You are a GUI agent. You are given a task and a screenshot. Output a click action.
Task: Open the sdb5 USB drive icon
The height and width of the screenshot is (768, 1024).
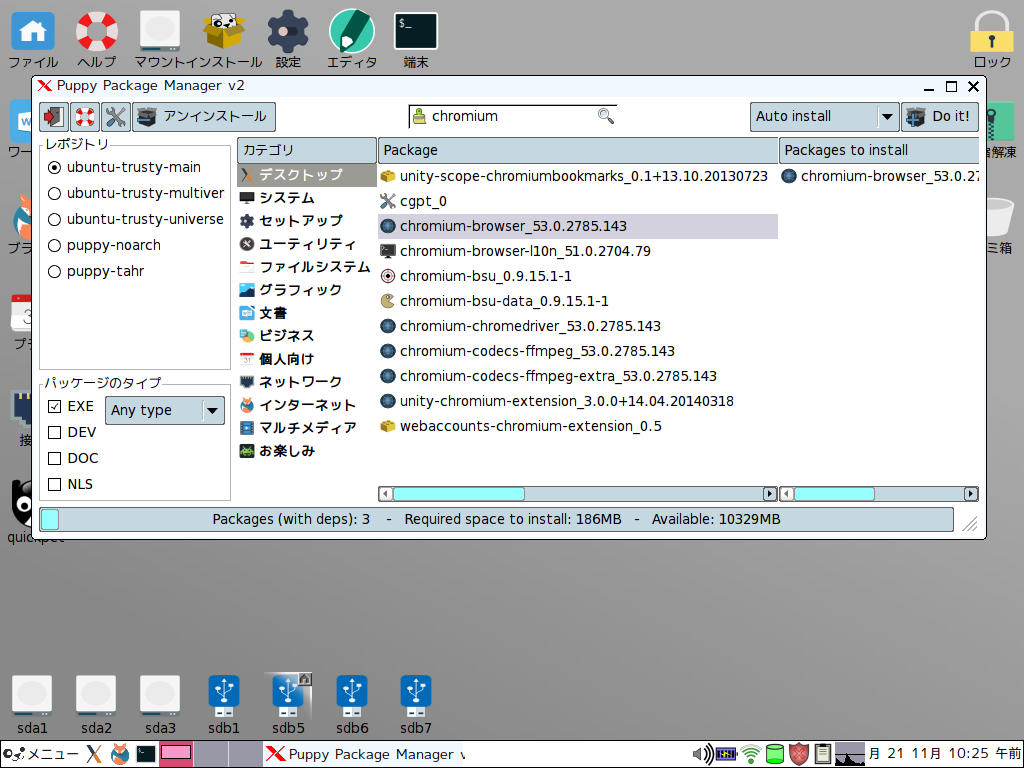click(x=288, y=704)
